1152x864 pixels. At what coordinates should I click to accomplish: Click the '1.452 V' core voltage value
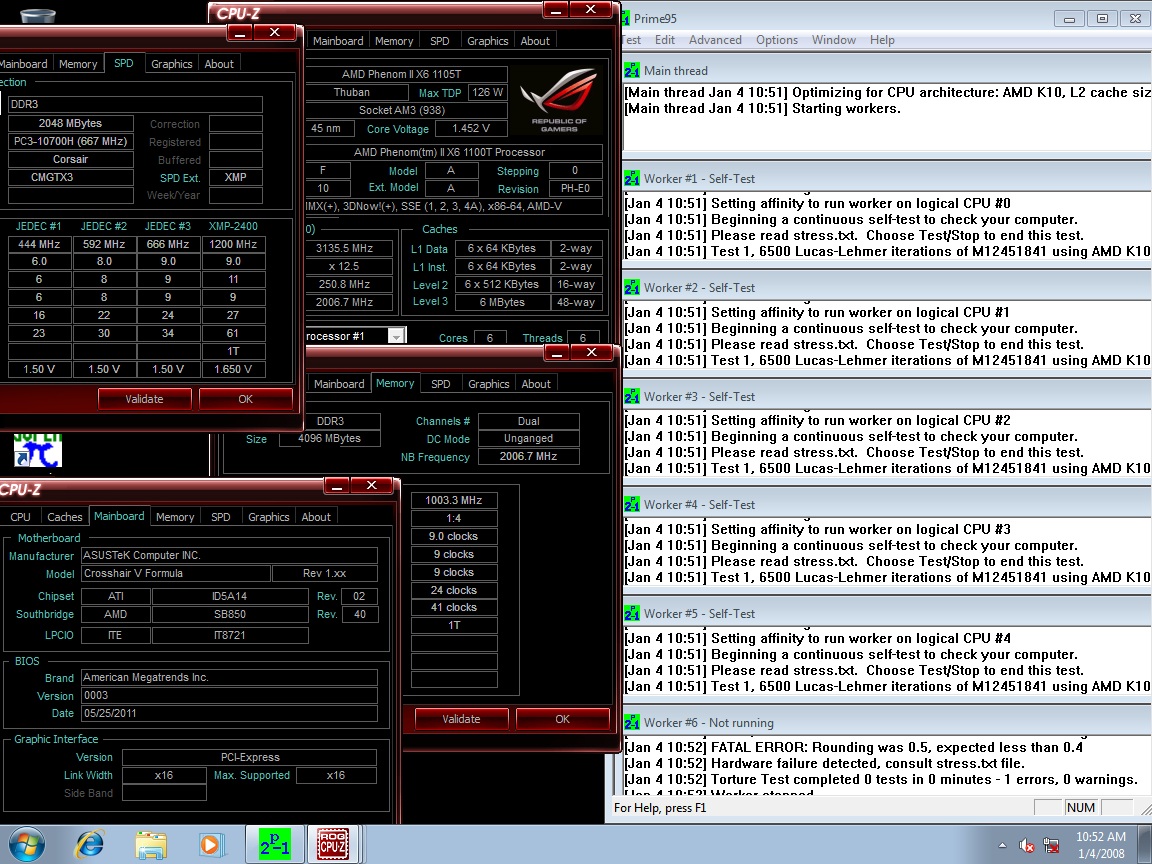click(470, 129)
